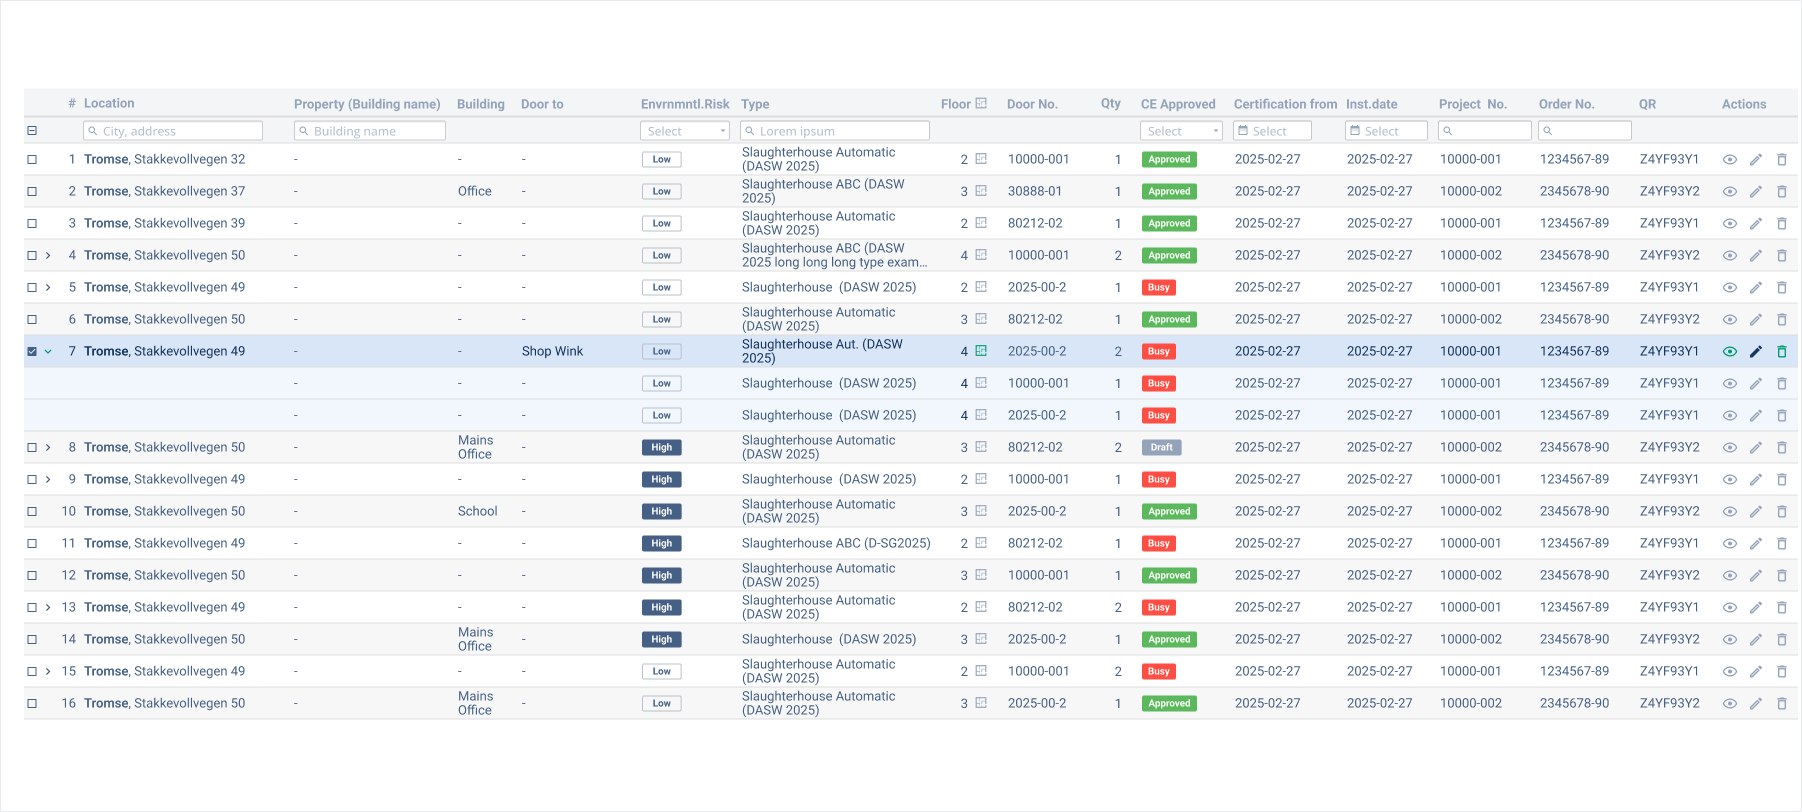Select row 16 checkbox

32,703
